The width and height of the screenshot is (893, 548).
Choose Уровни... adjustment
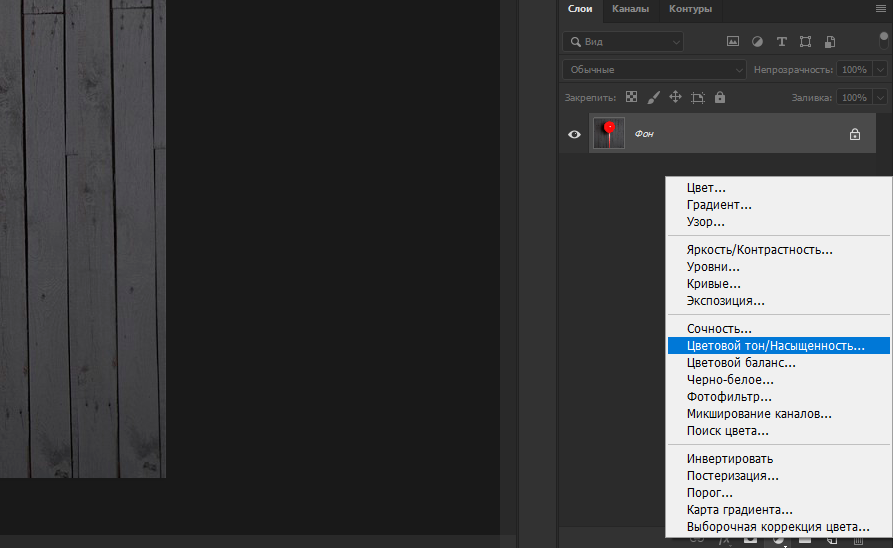(779, 267)
